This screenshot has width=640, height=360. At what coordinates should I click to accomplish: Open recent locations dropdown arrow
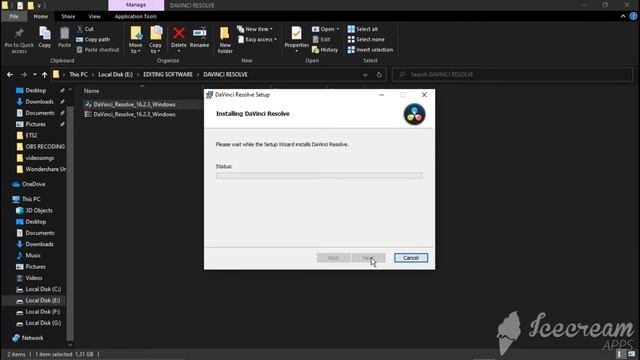point(35,75)
